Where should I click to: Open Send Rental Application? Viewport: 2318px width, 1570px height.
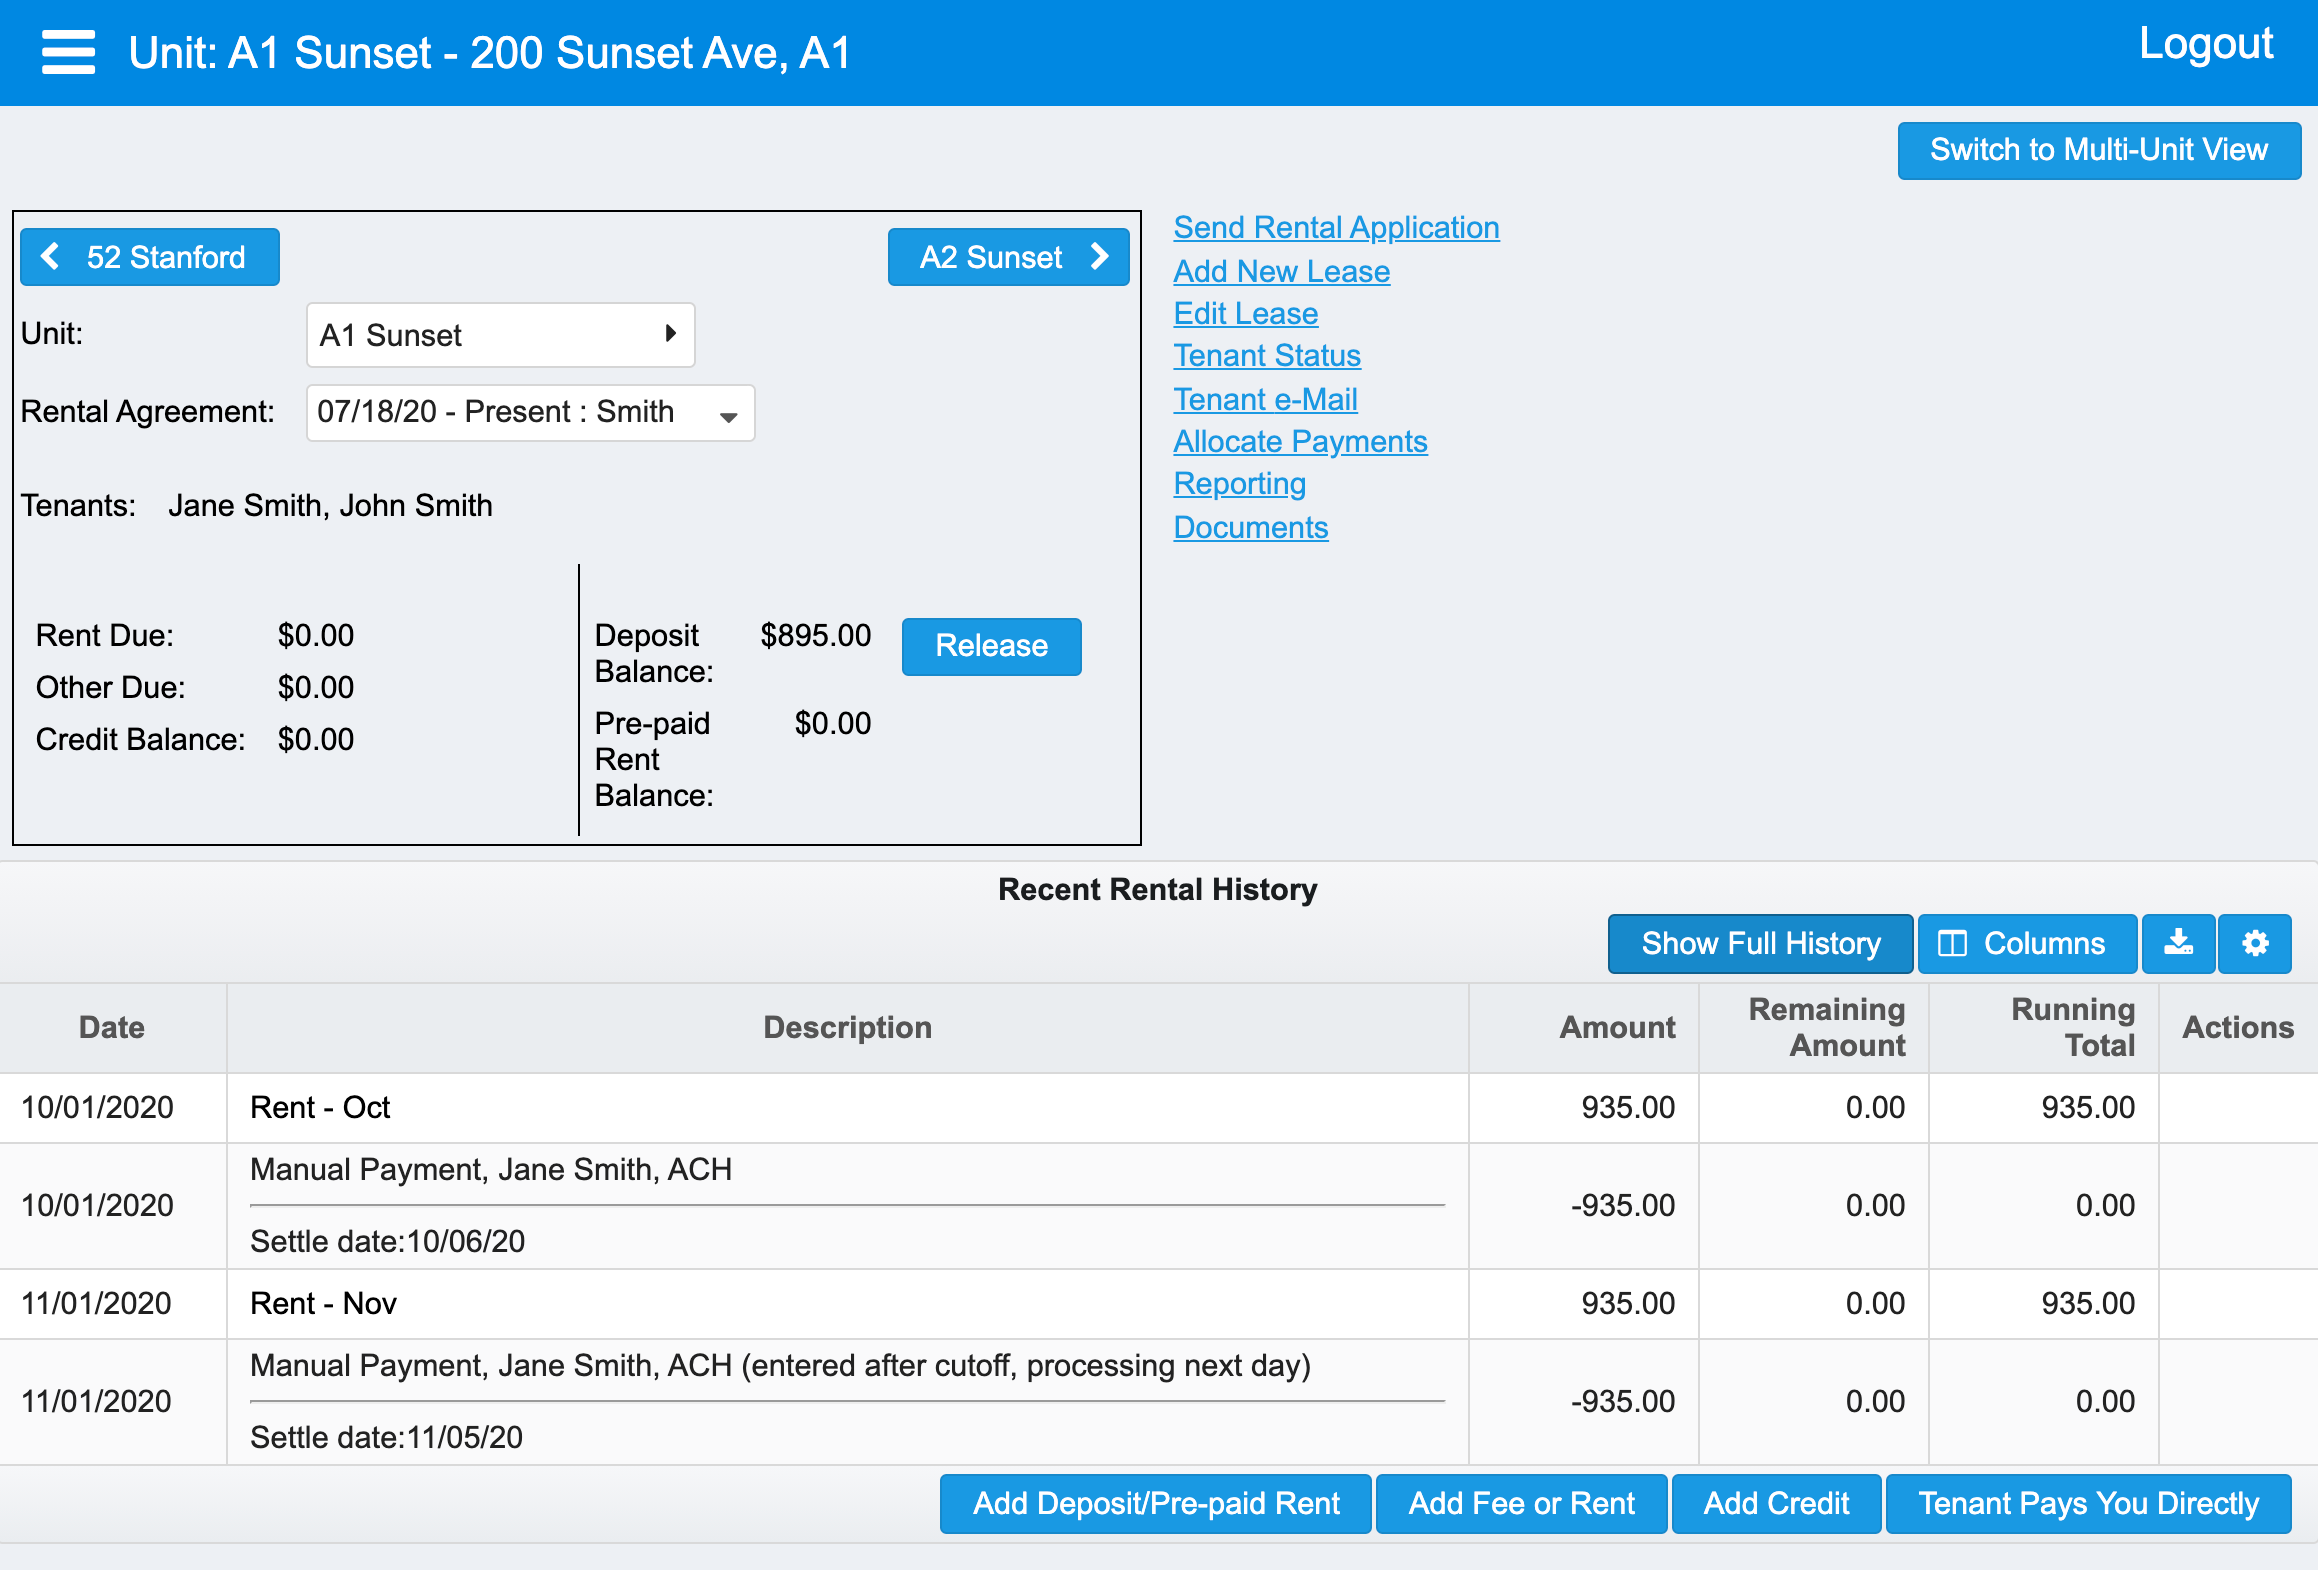1336,227
